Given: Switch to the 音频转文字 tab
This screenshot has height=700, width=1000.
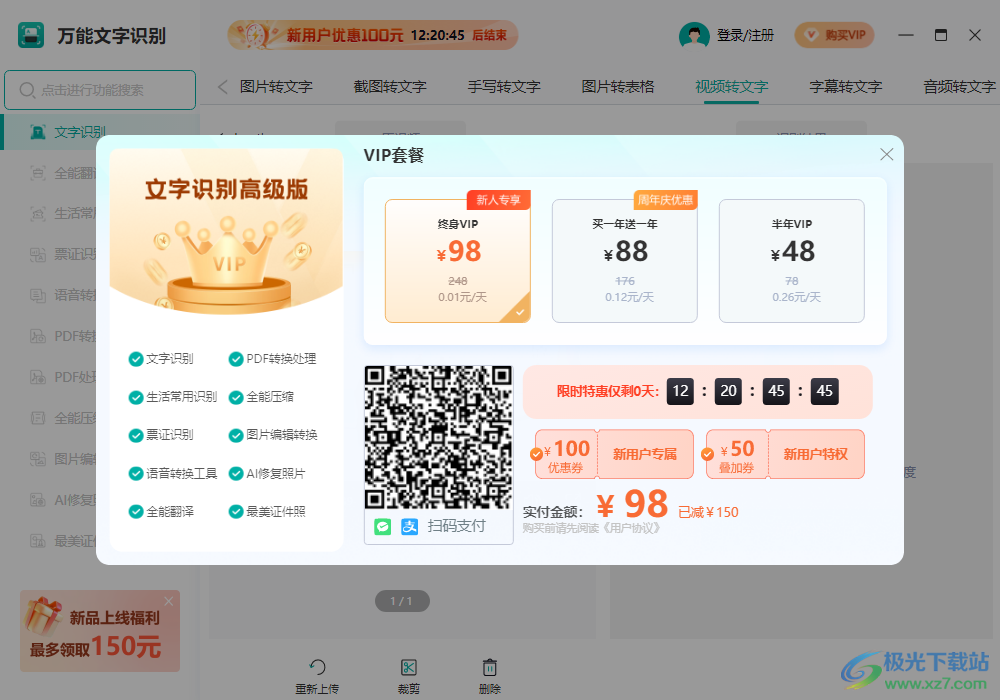Looking at the screenshot, I should tap(959, 87).
